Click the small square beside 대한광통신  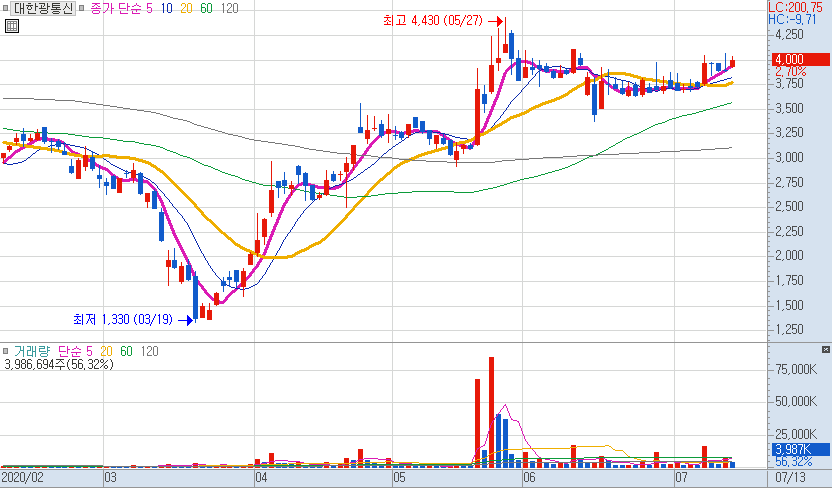click(5, 8)
